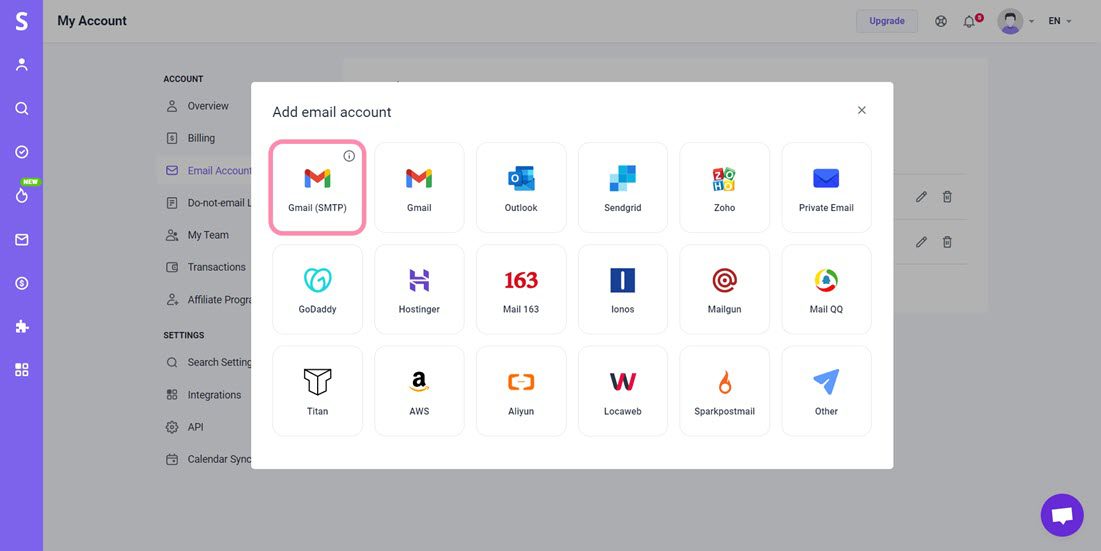The image size is (1101, 551).
Task: Click the info icon on Gmail (SMTP)
Action: tap(349, 156)
